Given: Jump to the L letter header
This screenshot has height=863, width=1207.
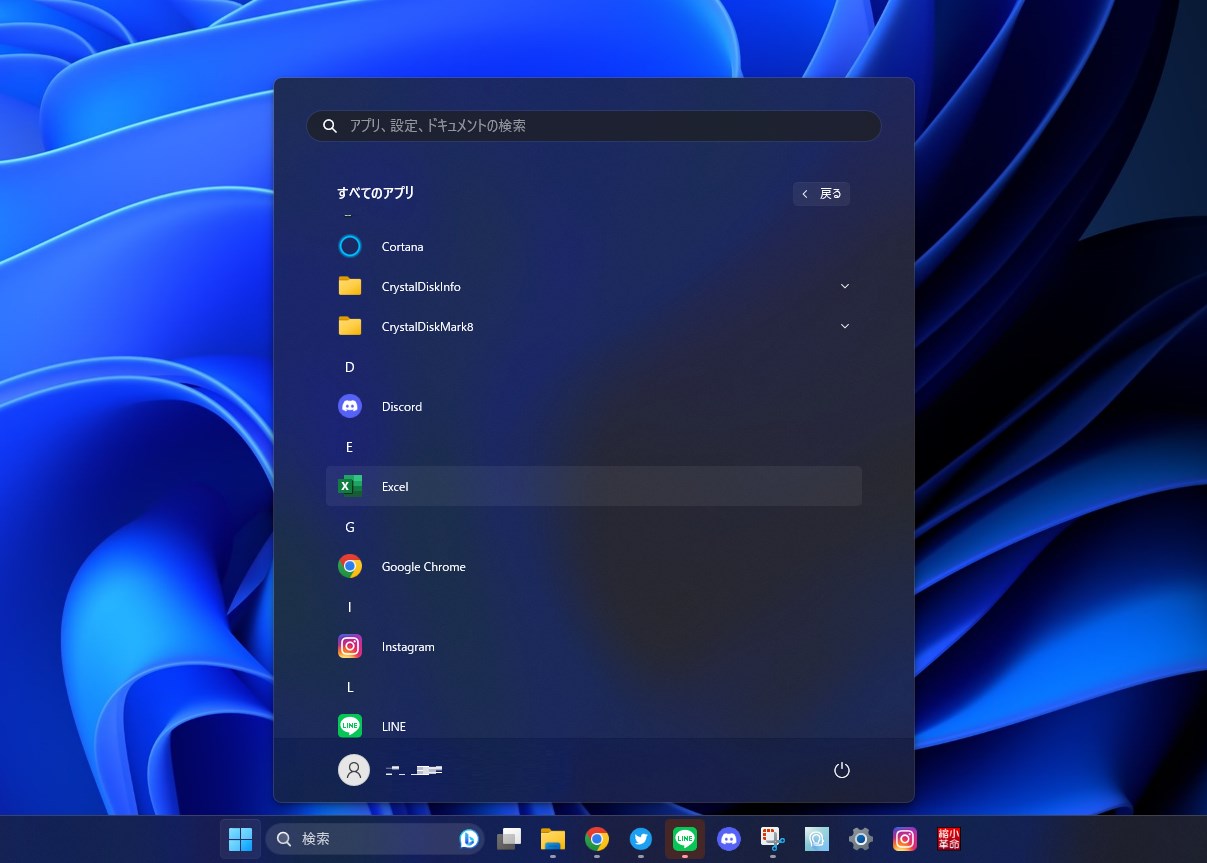Looking at the screenshot, I should point(350,687).
